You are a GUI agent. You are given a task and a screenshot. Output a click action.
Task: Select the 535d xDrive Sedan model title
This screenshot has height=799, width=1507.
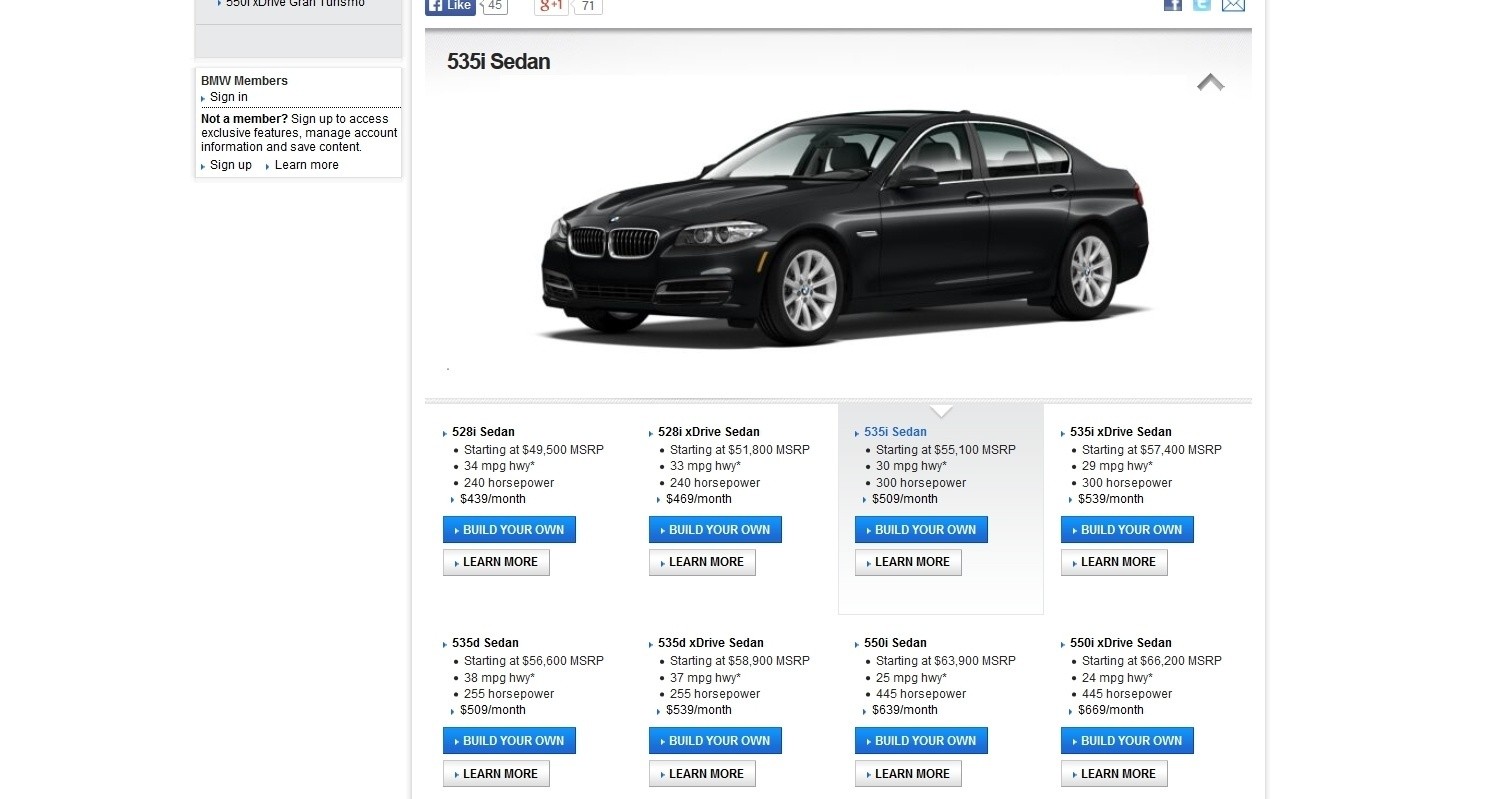pos(710,643)
